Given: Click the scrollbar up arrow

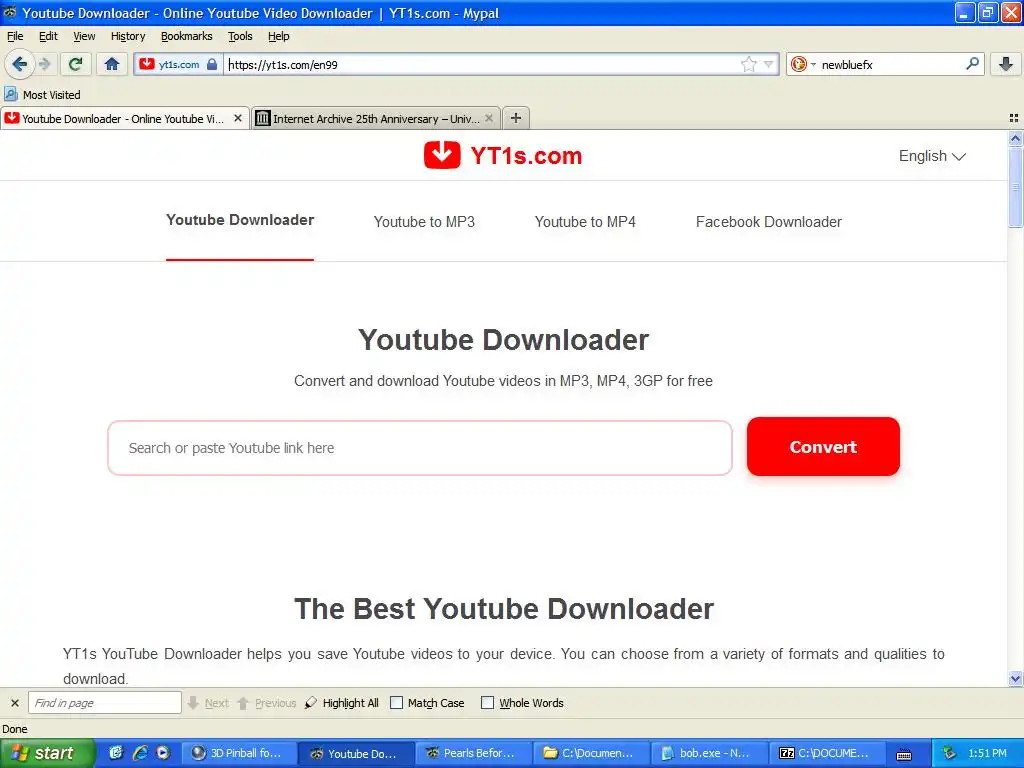Looking at the screenshot, I should 1015,138.
